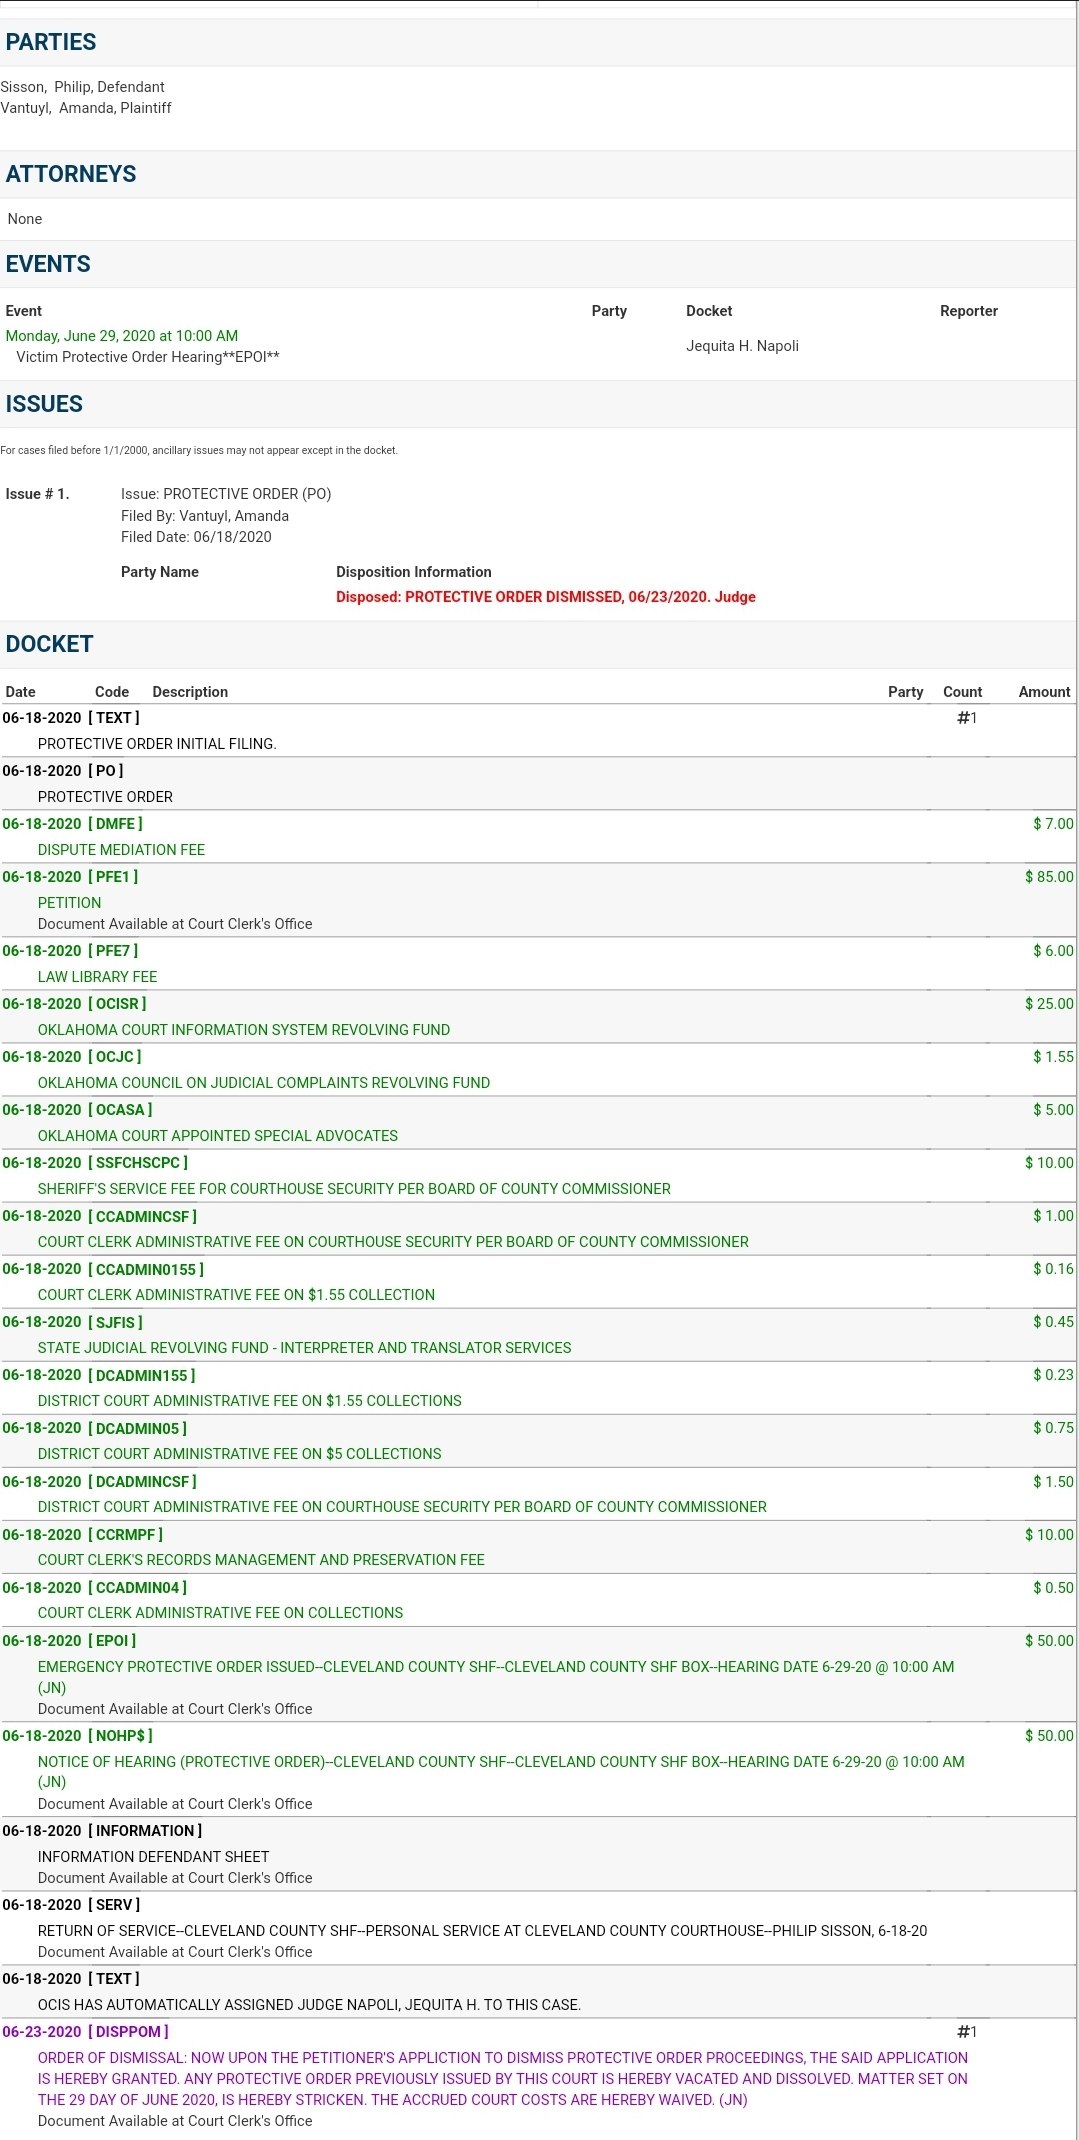Click the [ CCADMIN04 ] docket code

pos(137,1587)
